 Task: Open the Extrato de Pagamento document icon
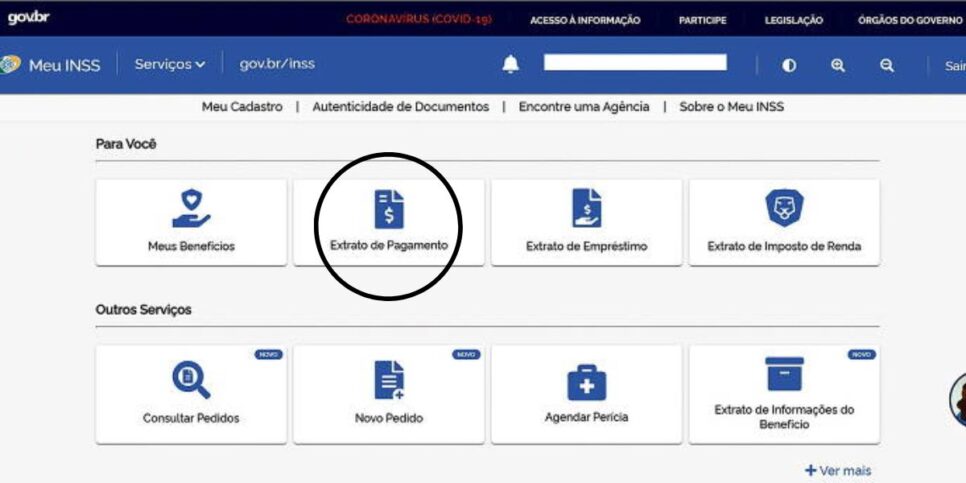[x=389, y=209]
